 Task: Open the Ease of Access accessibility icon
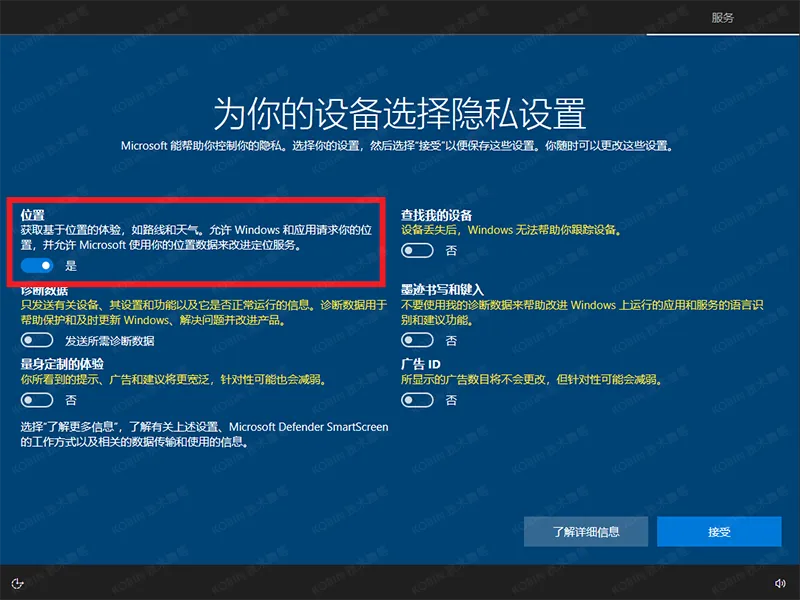point(17,581)
